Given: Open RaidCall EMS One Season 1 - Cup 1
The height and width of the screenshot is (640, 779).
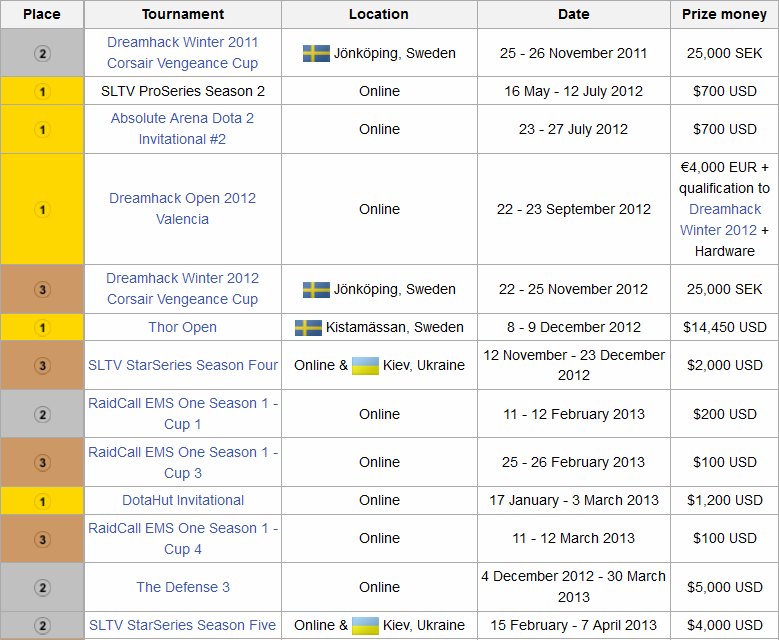Looking at the screenshot, I should [x=183, y=413].
